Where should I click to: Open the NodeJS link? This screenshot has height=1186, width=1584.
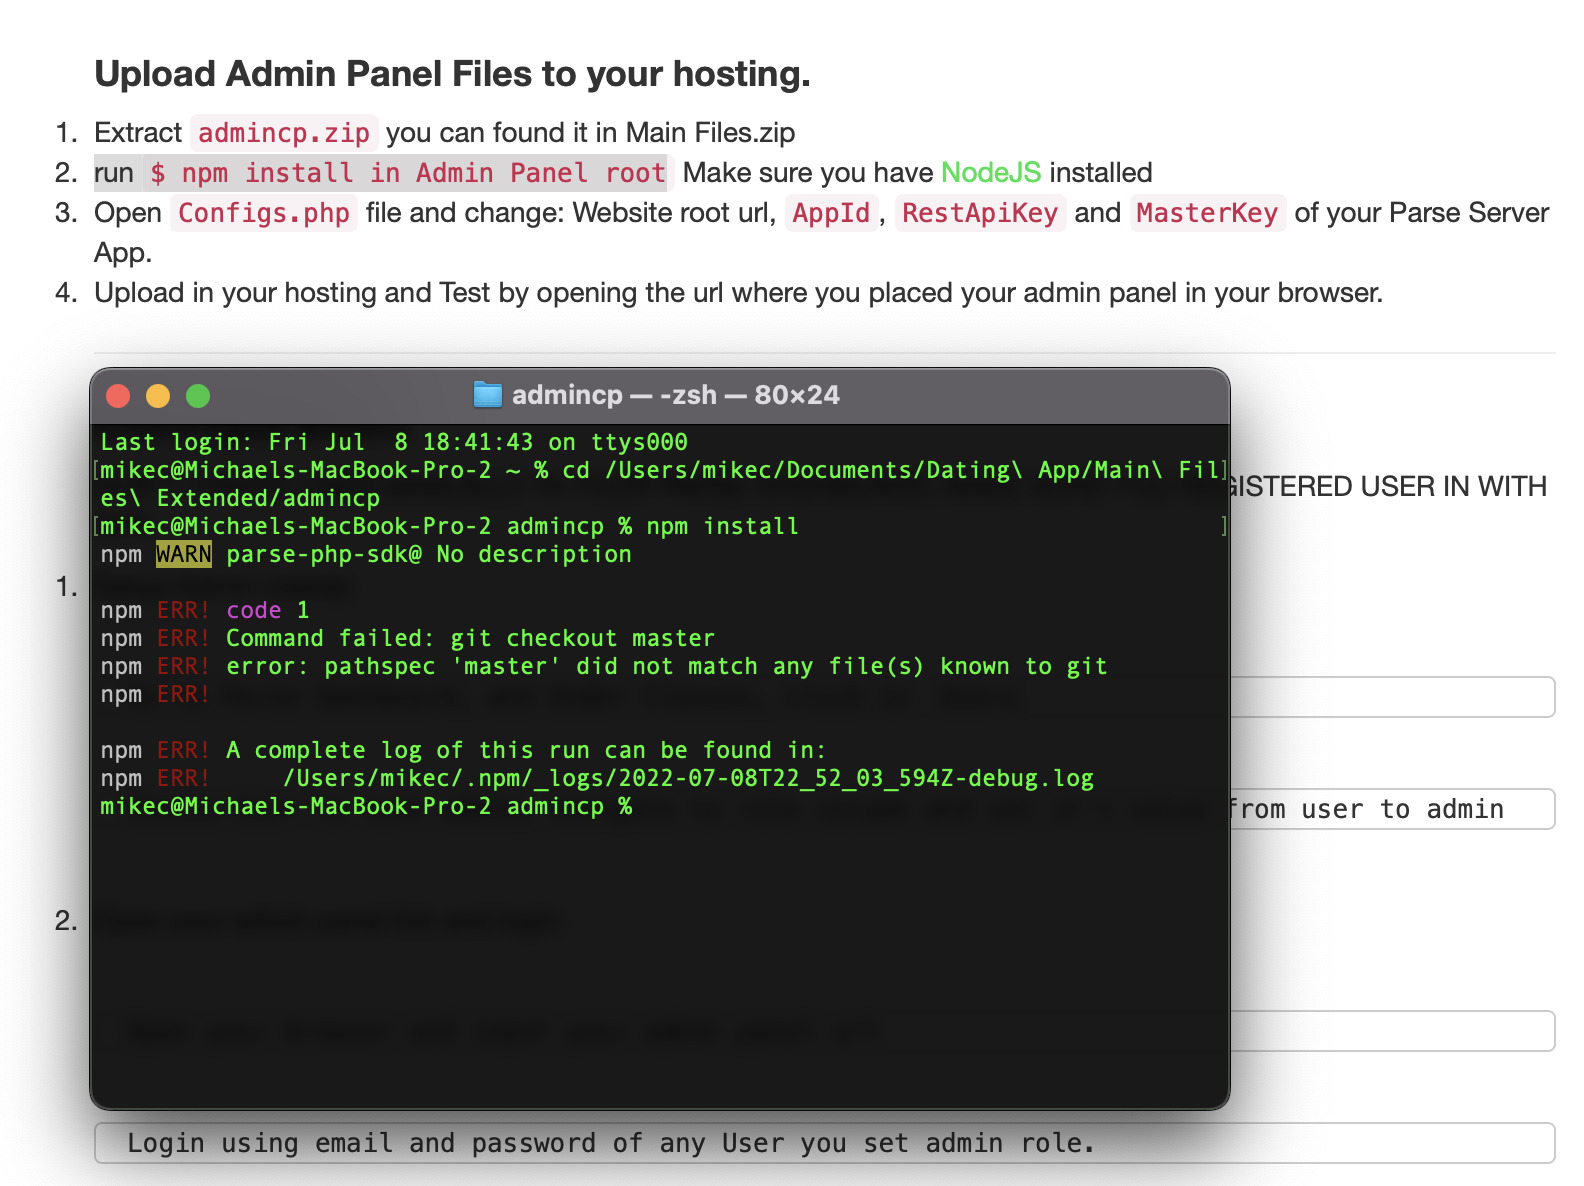tap(991, 173)
